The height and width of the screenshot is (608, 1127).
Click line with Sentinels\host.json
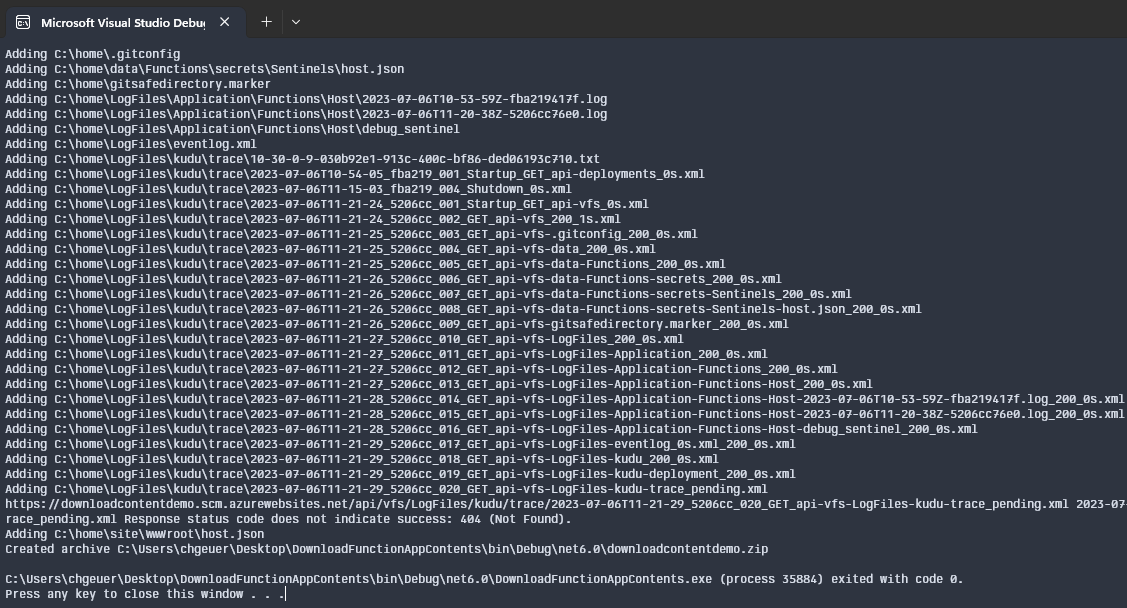[x=205, y=69]
